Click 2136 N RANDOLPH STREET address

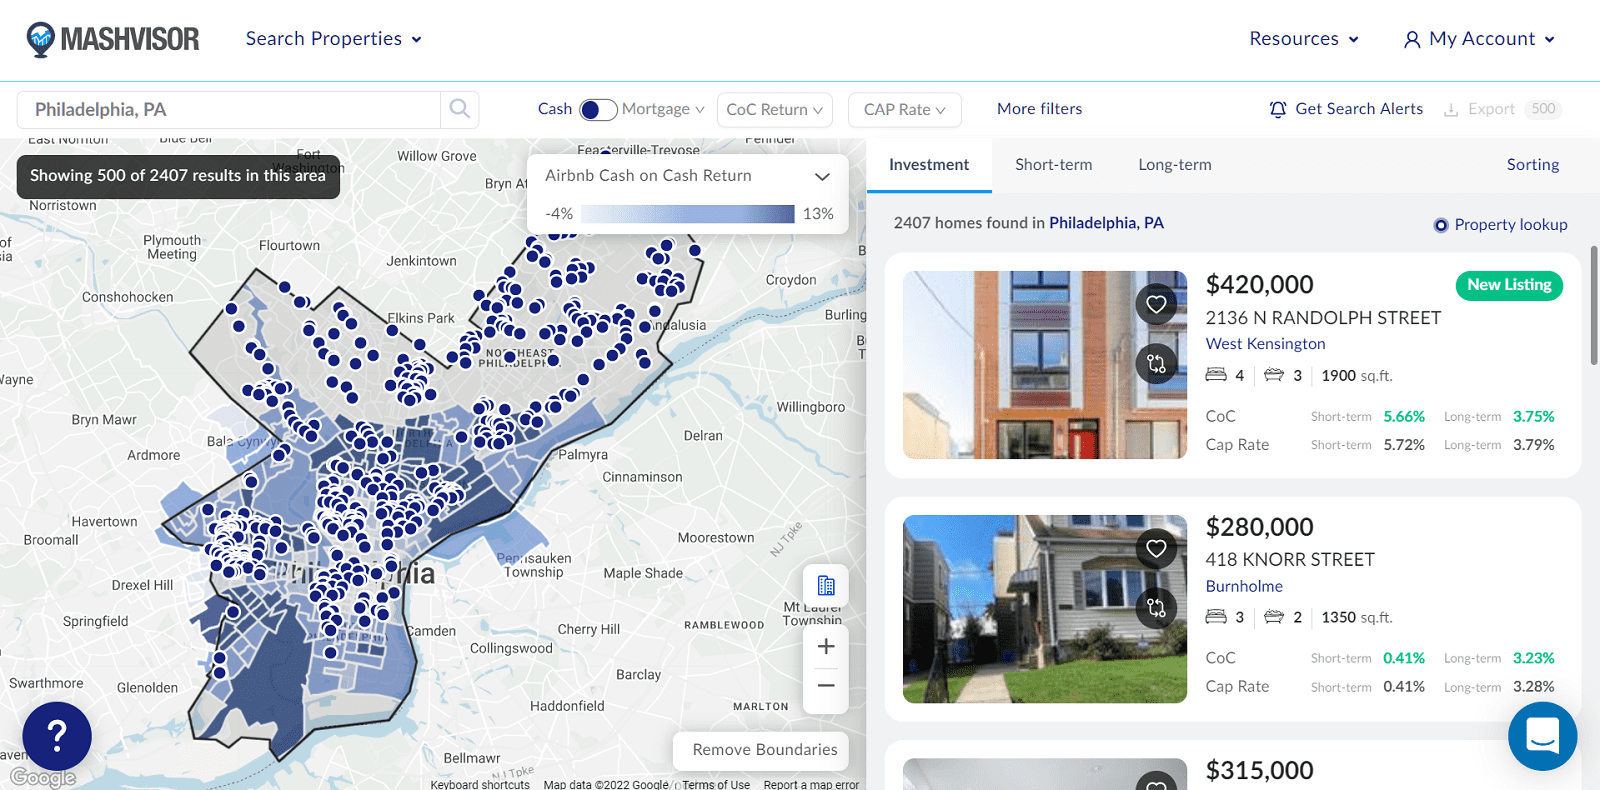pyautogui.click(x=1323, y=318)
